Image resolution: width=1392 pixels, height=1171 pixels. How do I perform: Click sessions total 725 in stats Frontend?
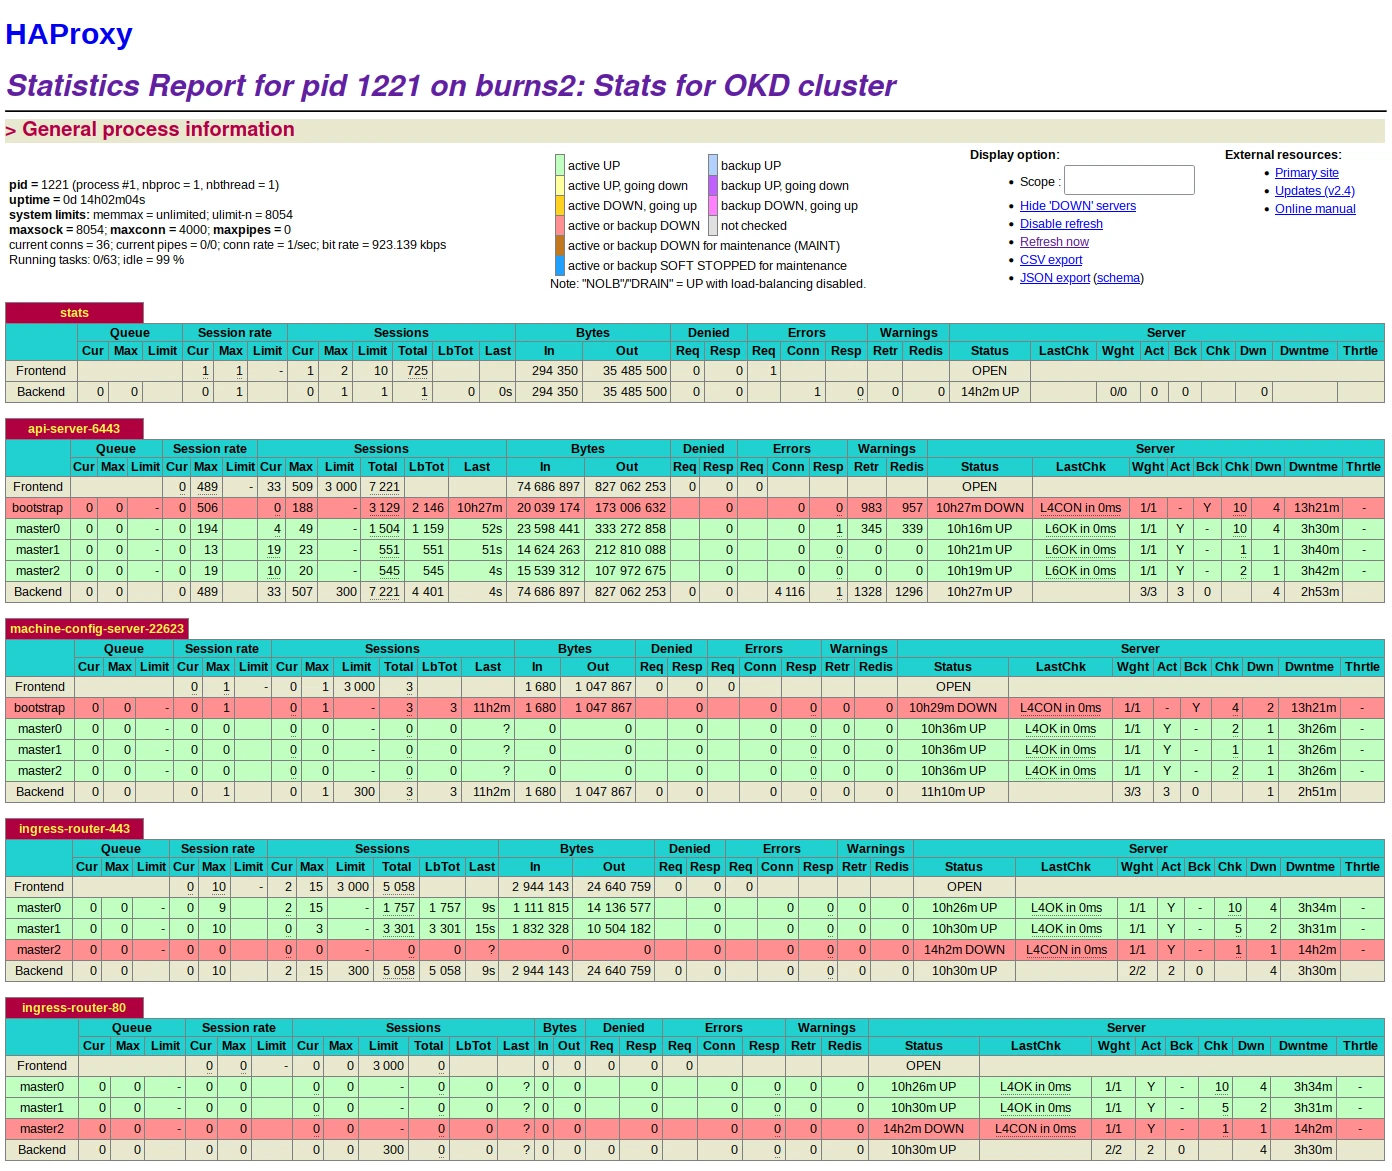[417, 371]
